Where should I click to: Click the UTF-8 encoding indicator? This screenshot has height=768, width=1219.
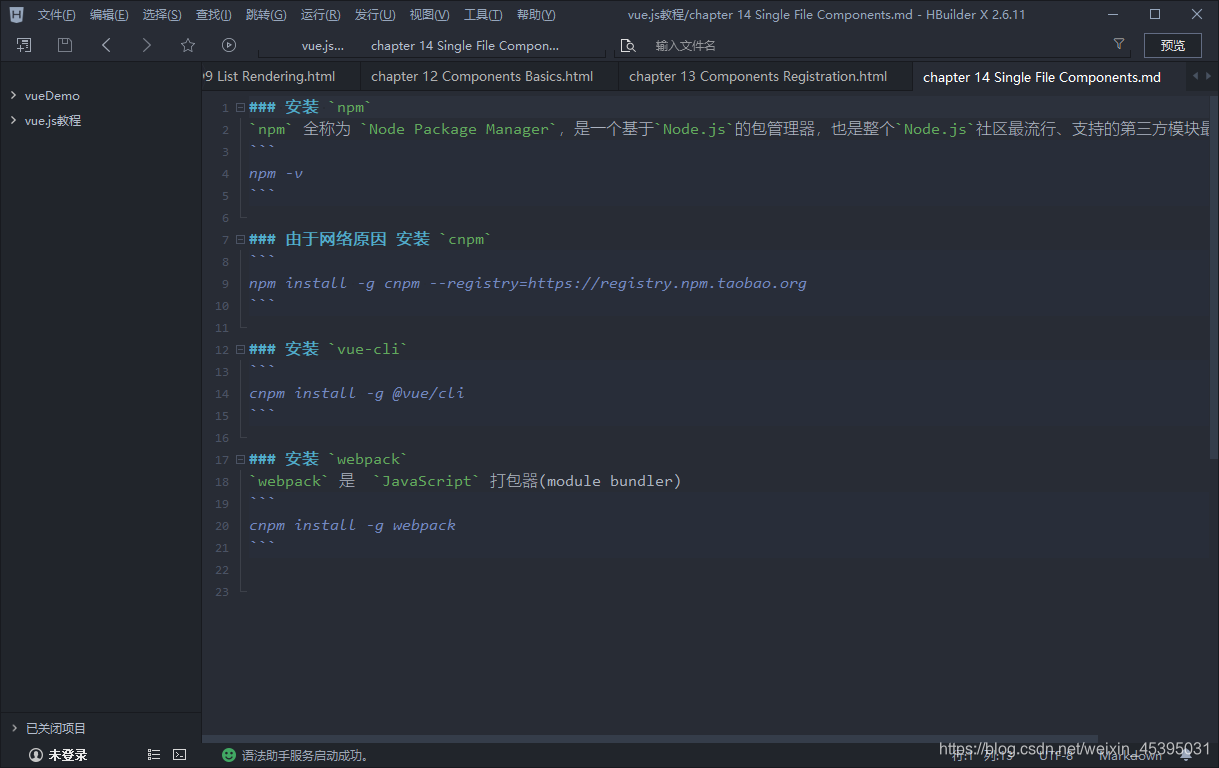[x=1056, y=755]
